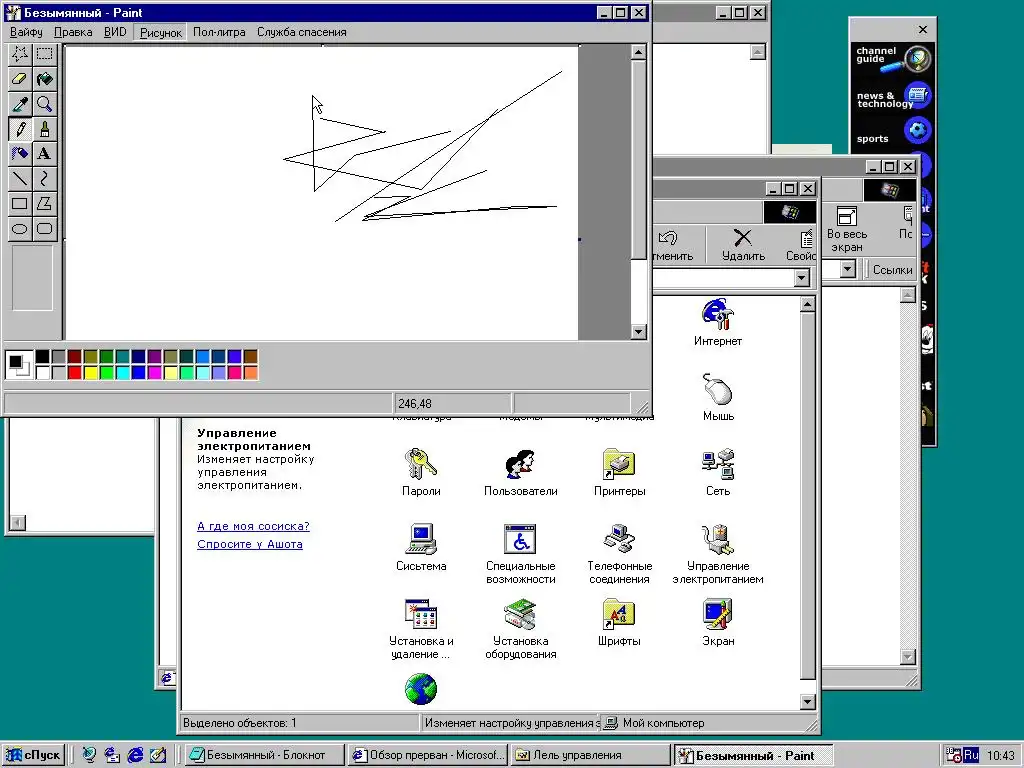
Task: Pick the bright red color swatch
Action: [x=74, y=373]
